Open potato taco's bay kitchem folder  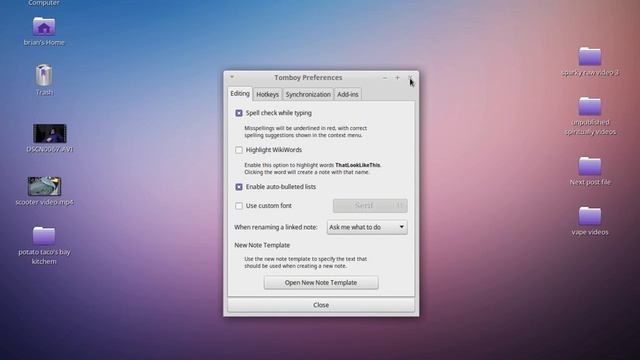44,236
